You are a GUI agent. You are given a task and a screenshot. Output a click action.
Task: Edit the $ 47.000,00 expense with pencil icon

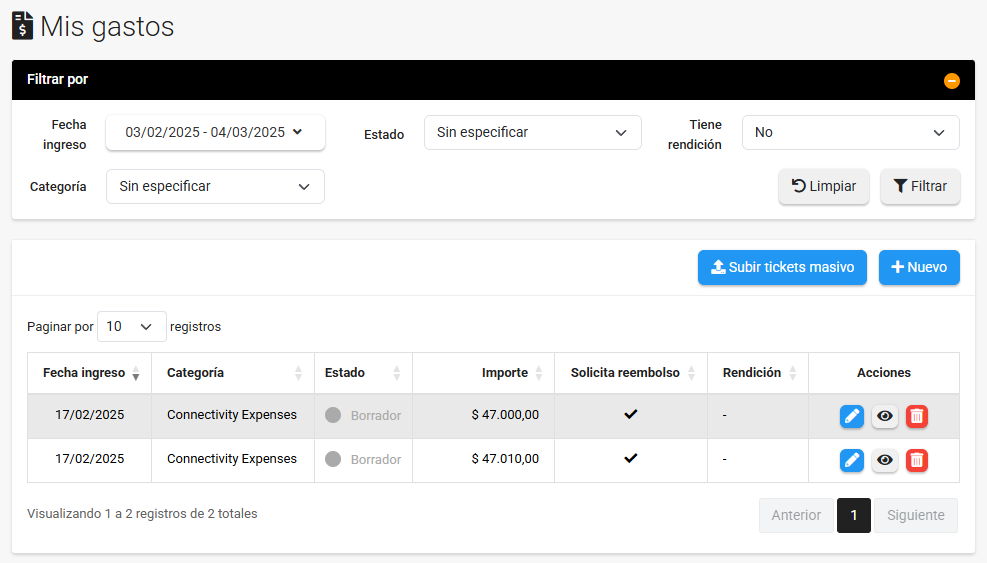(x=851, y=416)
